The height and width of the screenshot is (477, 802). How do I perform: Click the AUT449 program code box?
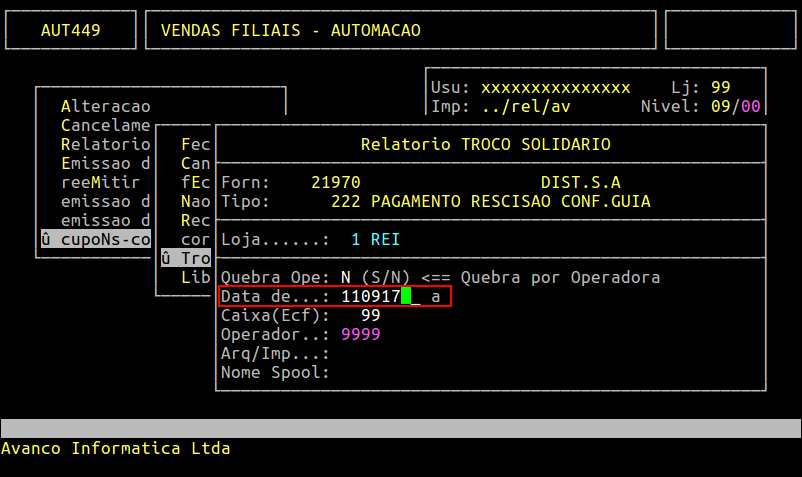pos(70,31)
